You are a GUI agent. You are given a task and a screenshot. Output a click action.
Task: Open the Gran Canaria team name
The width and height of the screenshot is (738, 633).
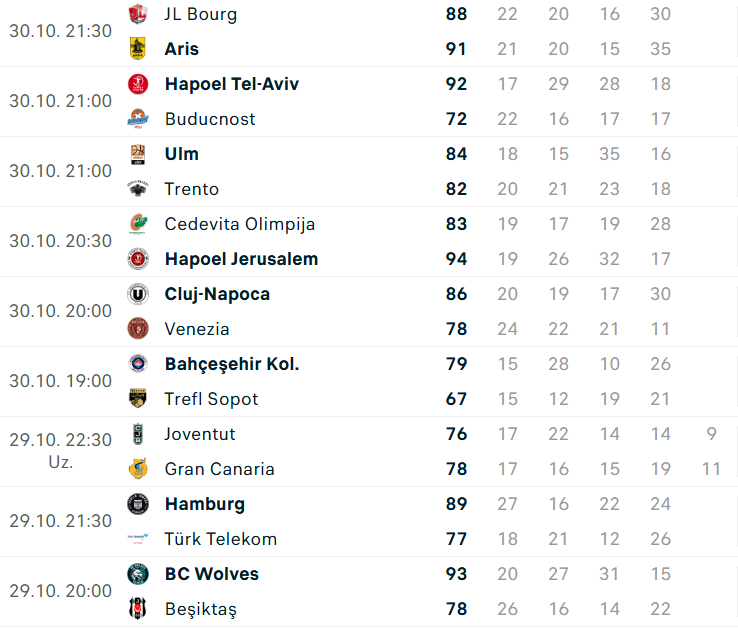[219, 469]
